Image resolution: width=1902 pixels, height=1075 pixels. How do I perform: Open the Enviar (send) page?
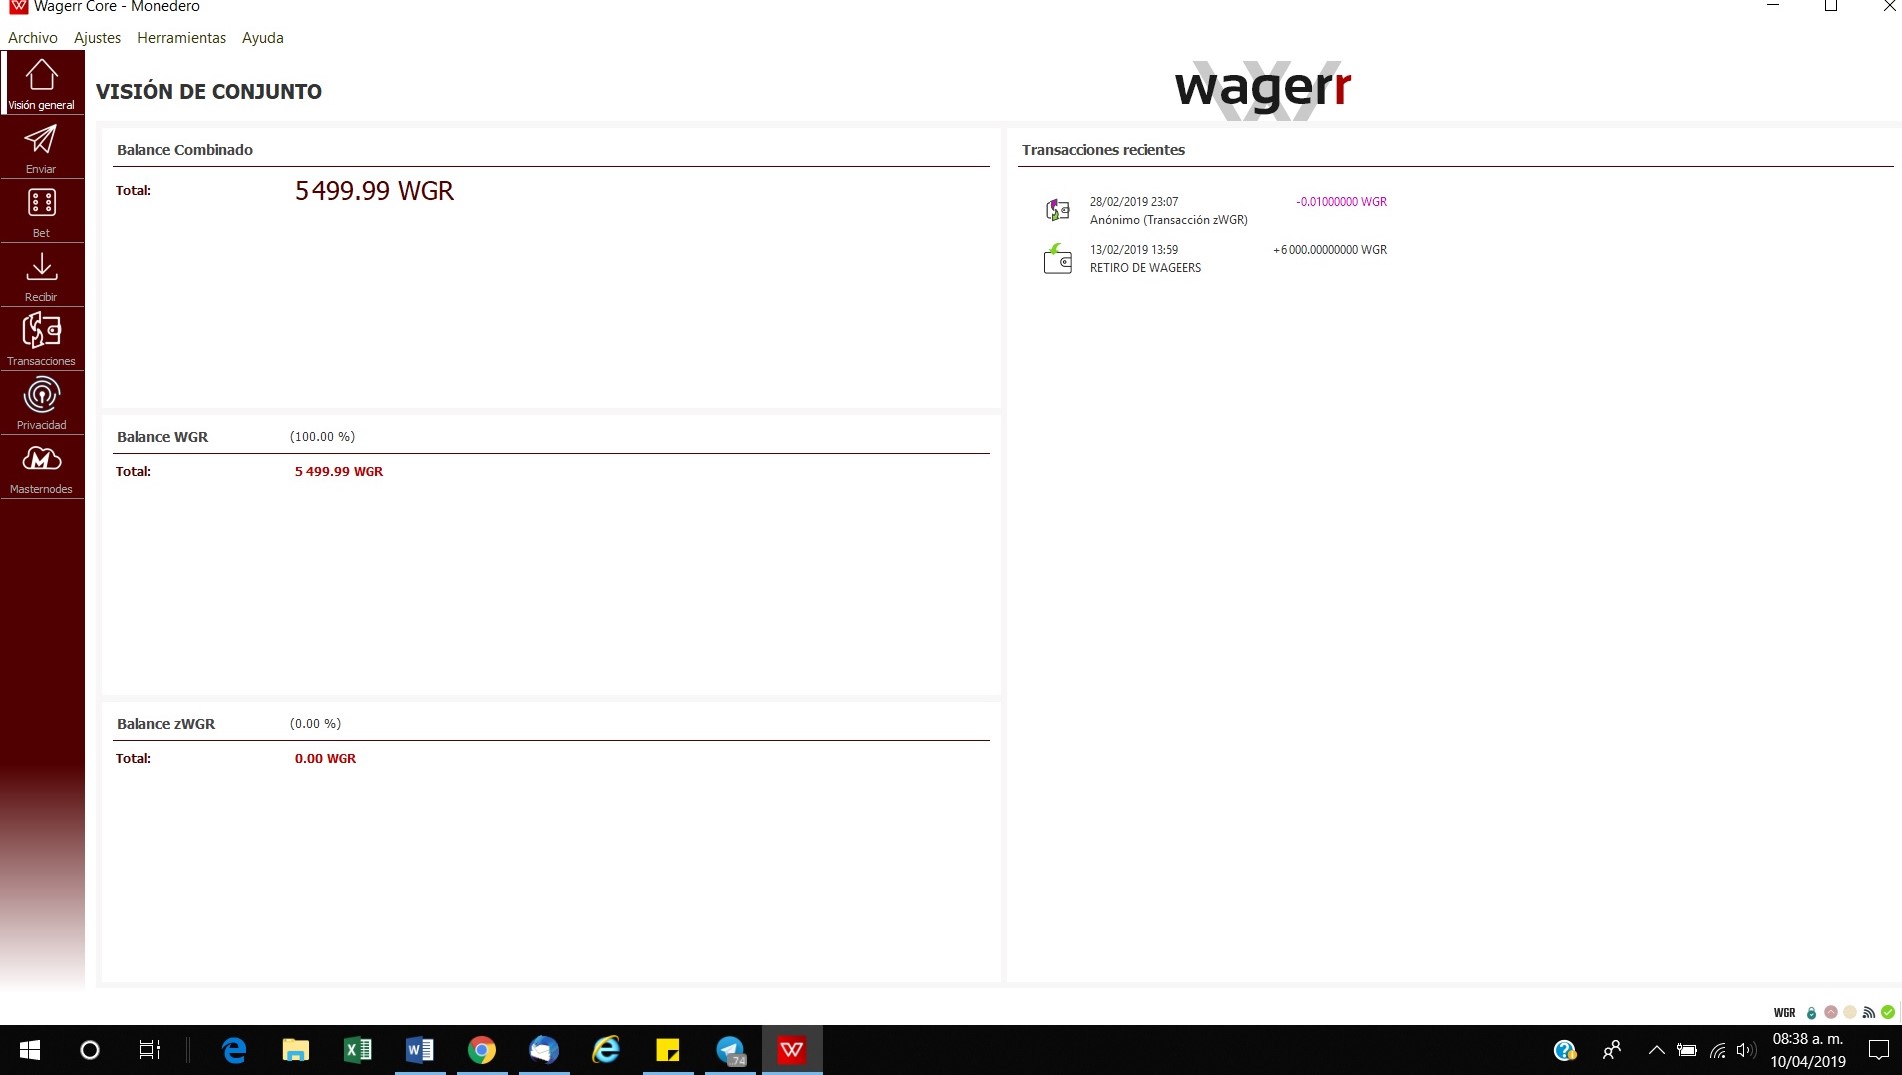(41, 148)
